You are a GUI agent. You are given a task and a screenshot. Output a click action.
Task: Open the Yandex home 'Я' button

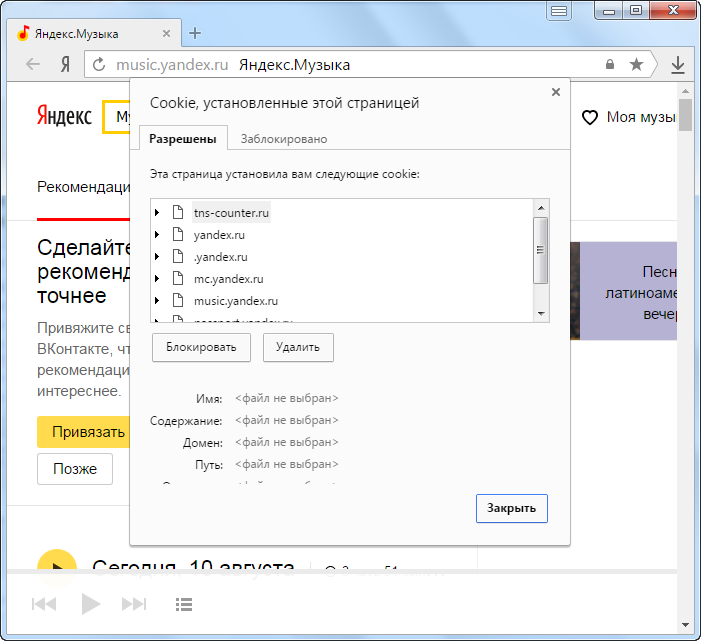65,65
